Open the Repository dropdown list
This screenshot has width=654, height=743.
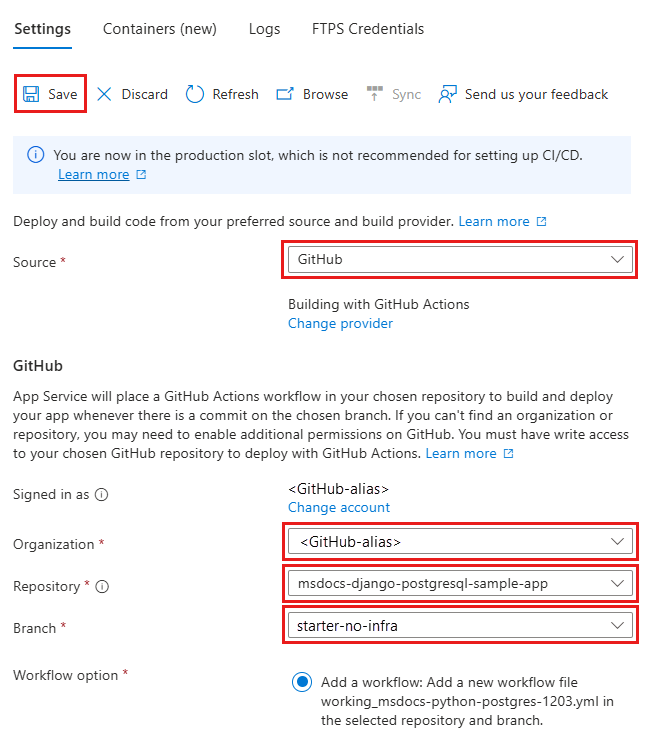[x=460, y=583]
